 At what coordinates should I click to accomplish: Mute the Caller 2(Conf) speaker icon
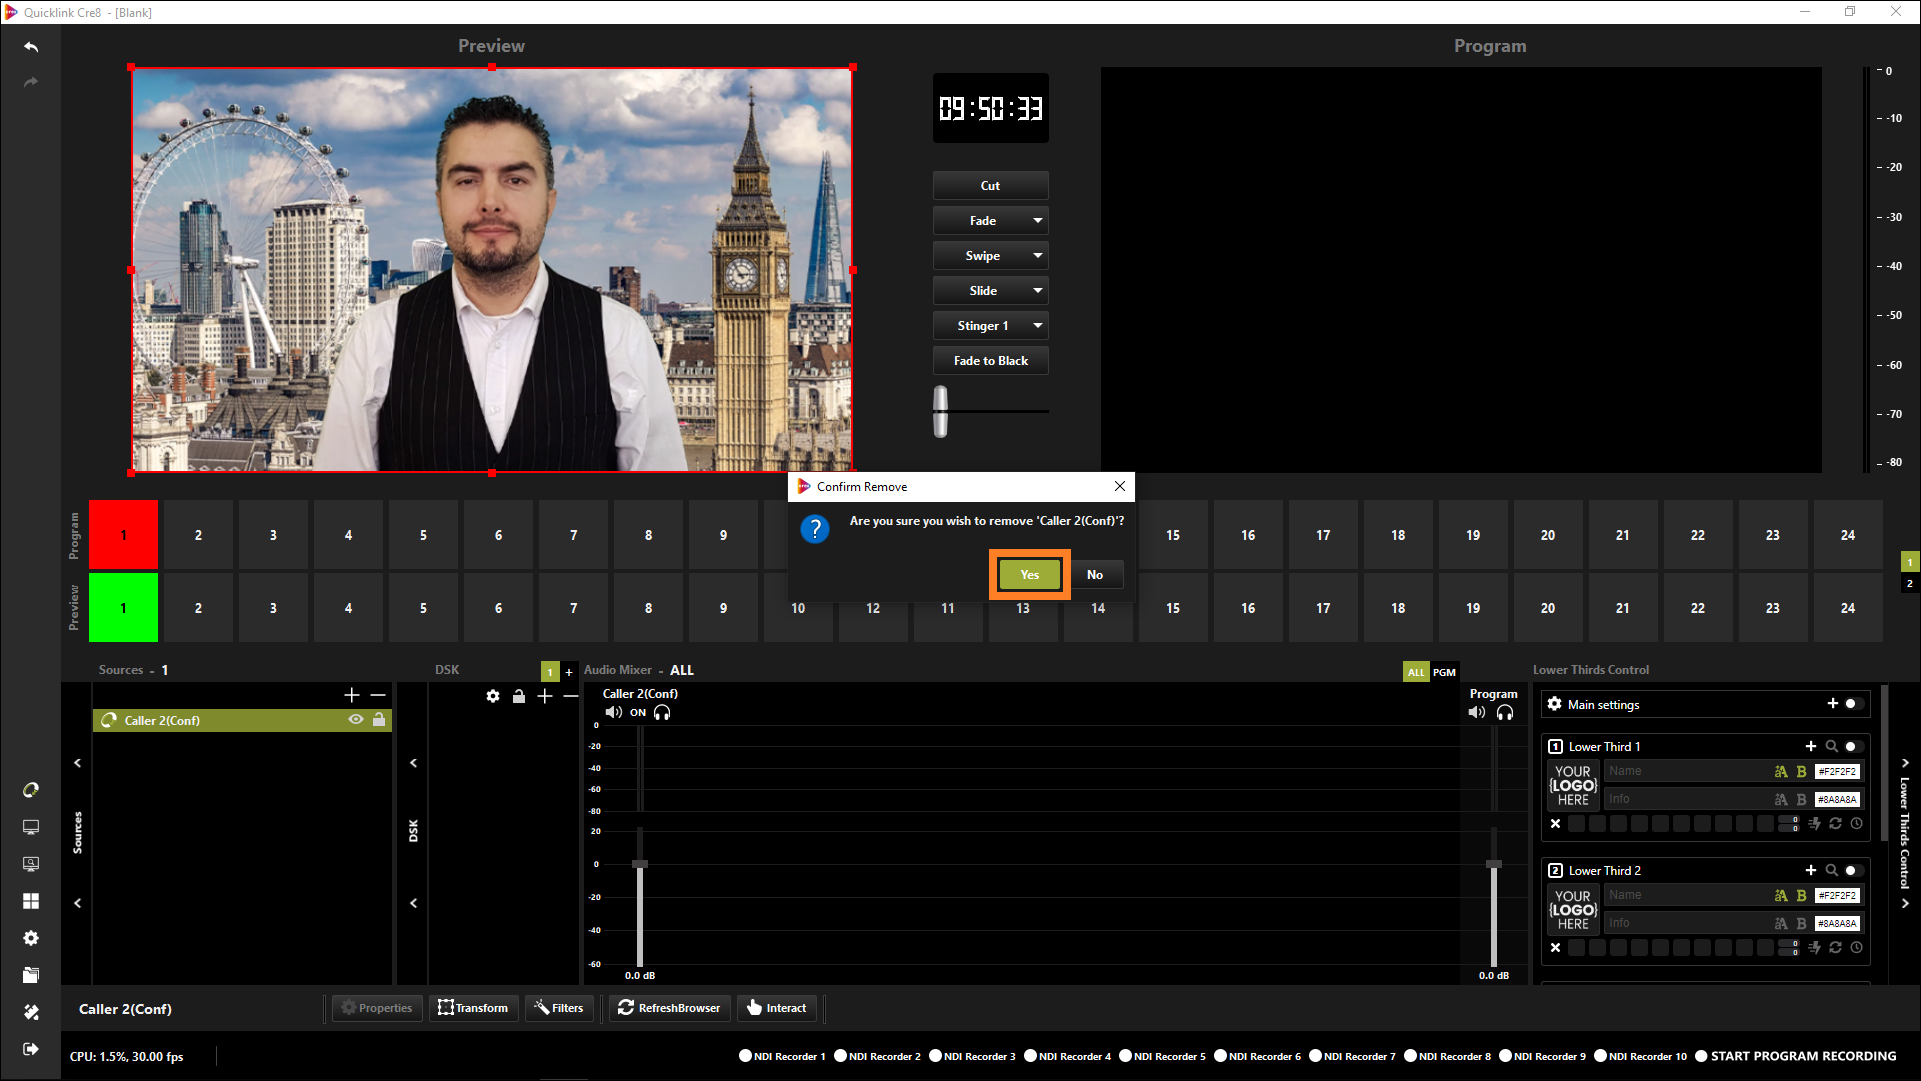coord(613,713)
